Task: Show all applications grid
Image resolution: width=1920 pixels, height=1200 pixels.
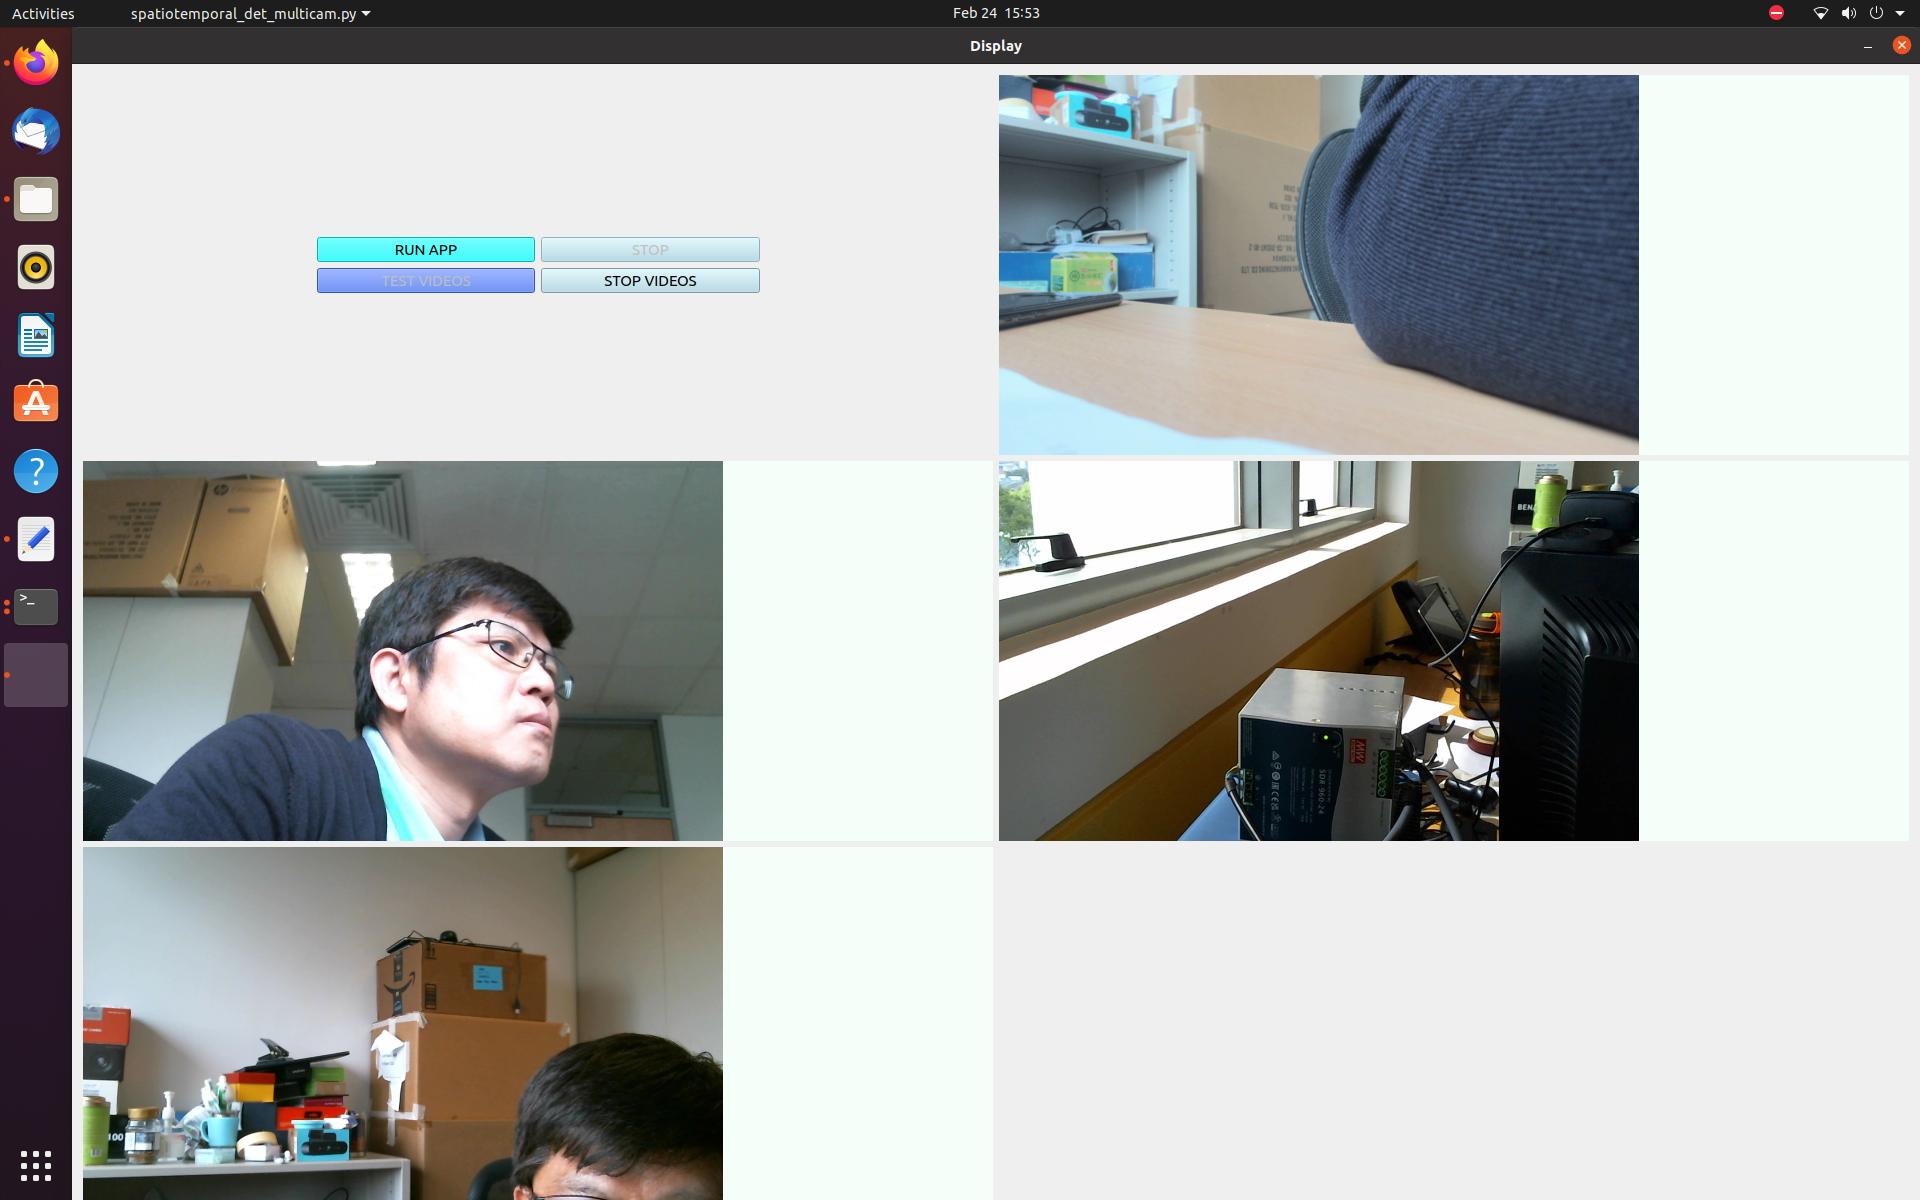Action: (36, 1165)
